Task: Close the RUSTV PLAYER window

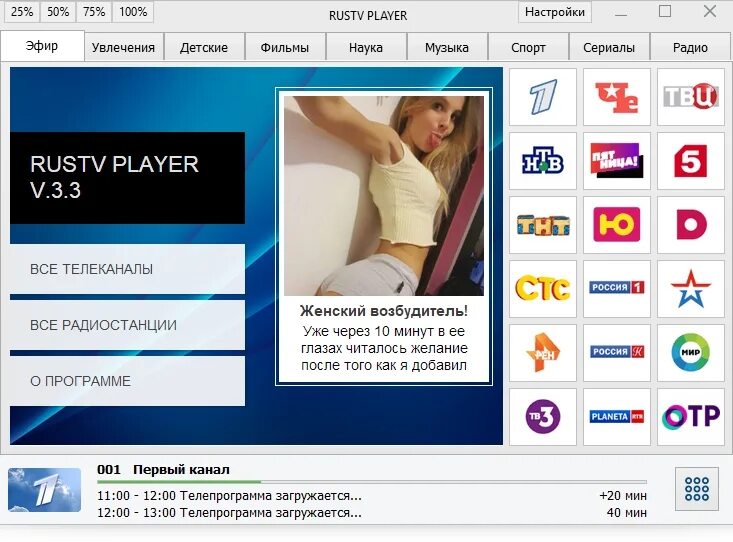Action: click(x=710, y=11)
